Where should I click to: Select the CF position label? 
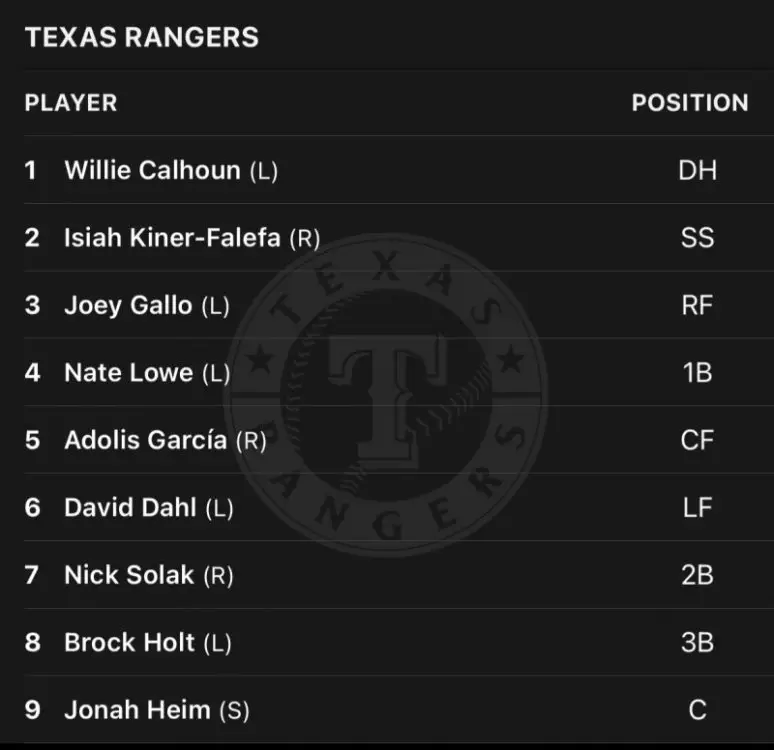pos(697,440)
